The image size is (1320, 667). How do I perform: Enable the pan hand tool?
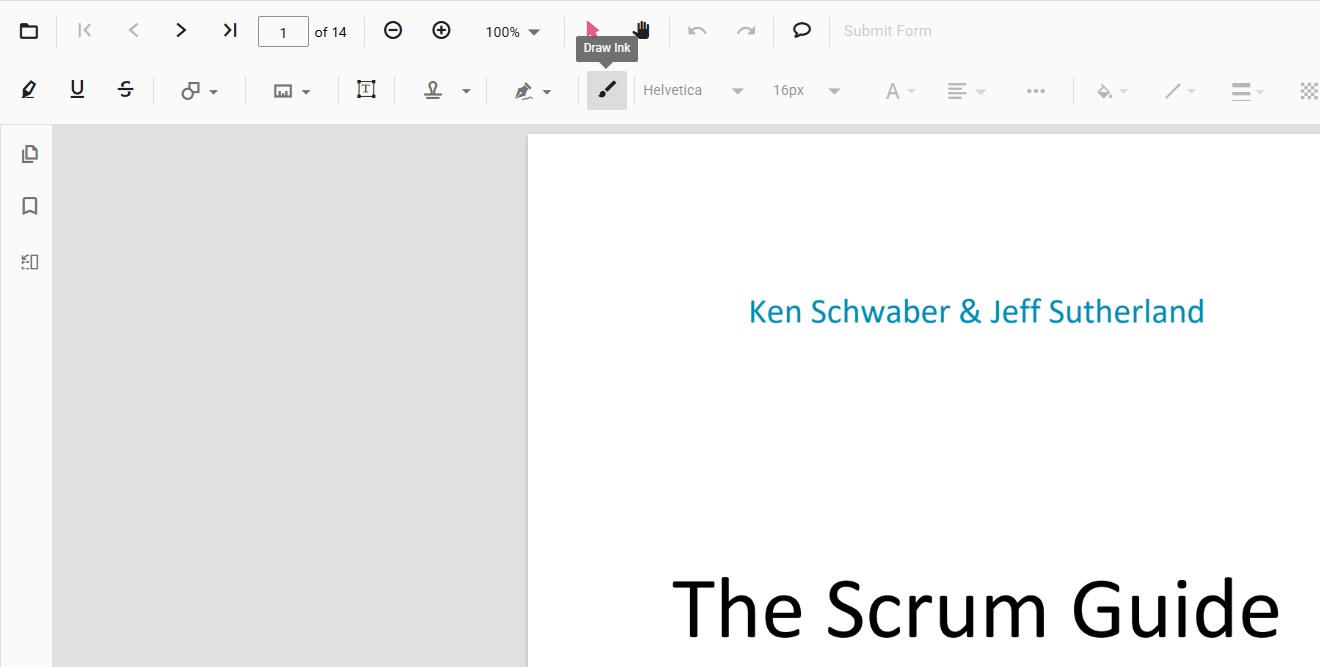tap(641, 31)
